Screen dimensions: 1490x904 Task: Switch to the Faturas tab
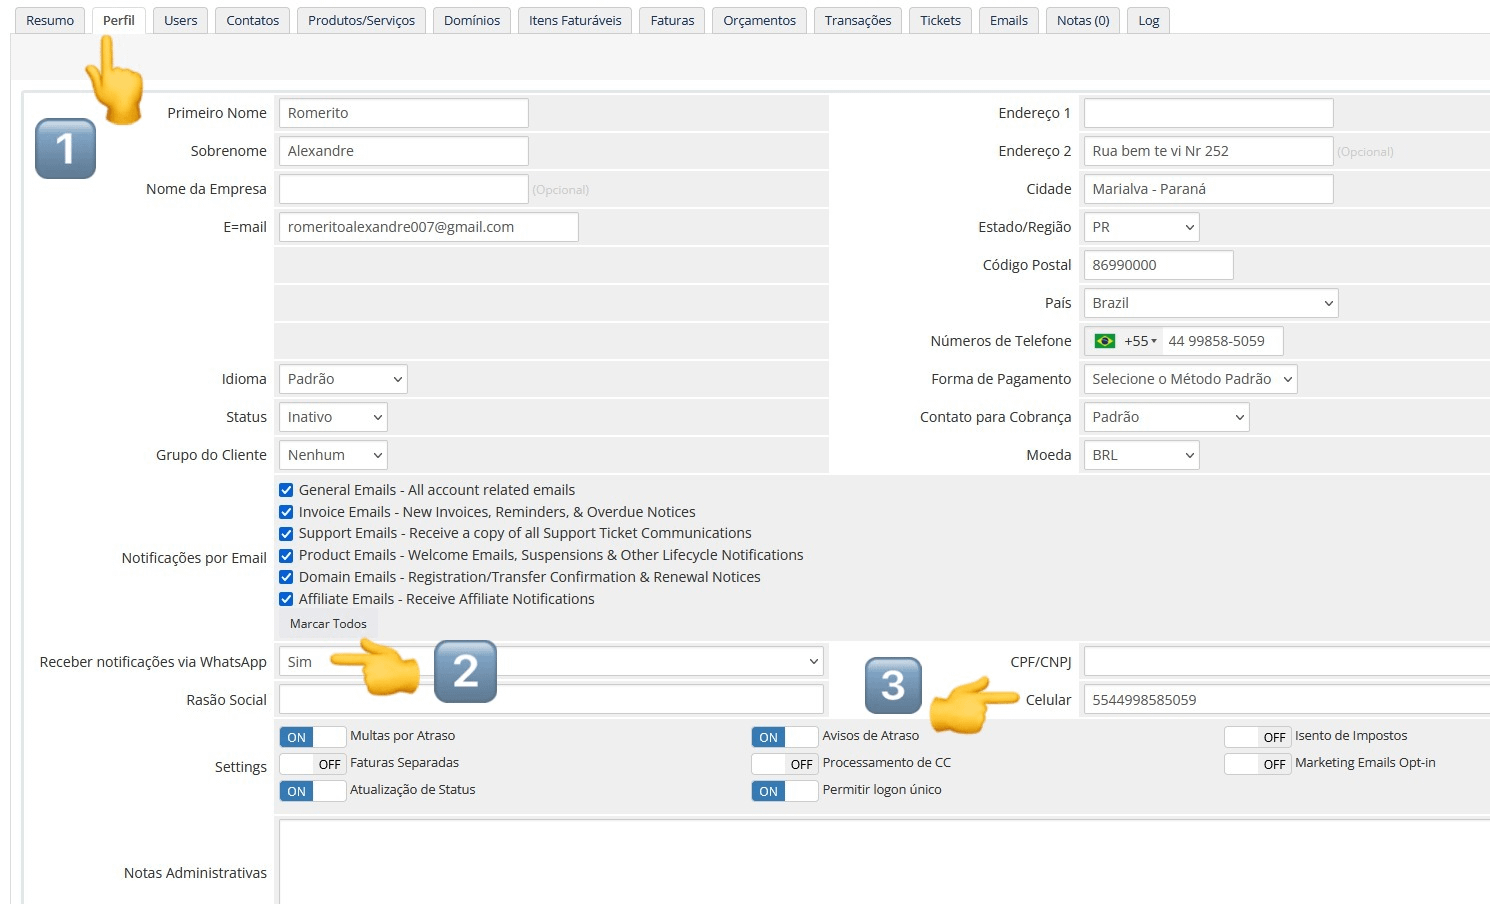pyautogui.click(x=672, y=21)
